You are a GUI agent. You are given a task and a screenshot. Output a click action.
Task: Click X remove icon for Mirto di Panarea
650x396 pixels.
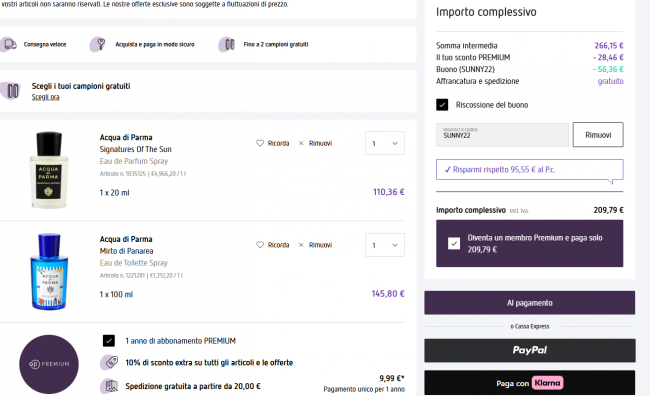[x=301, y=245]
